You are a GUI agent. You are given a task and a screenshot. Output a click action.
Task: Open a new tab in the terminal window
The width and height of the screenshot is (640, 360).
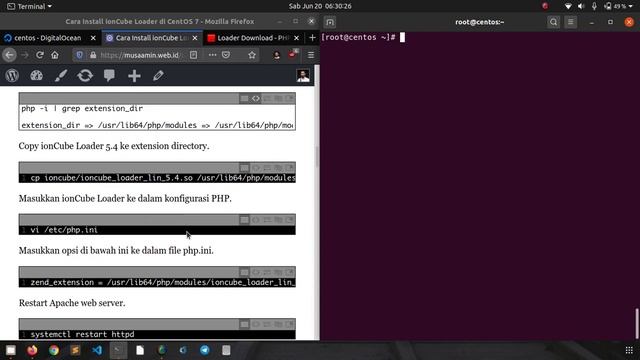tap(330, 22)
